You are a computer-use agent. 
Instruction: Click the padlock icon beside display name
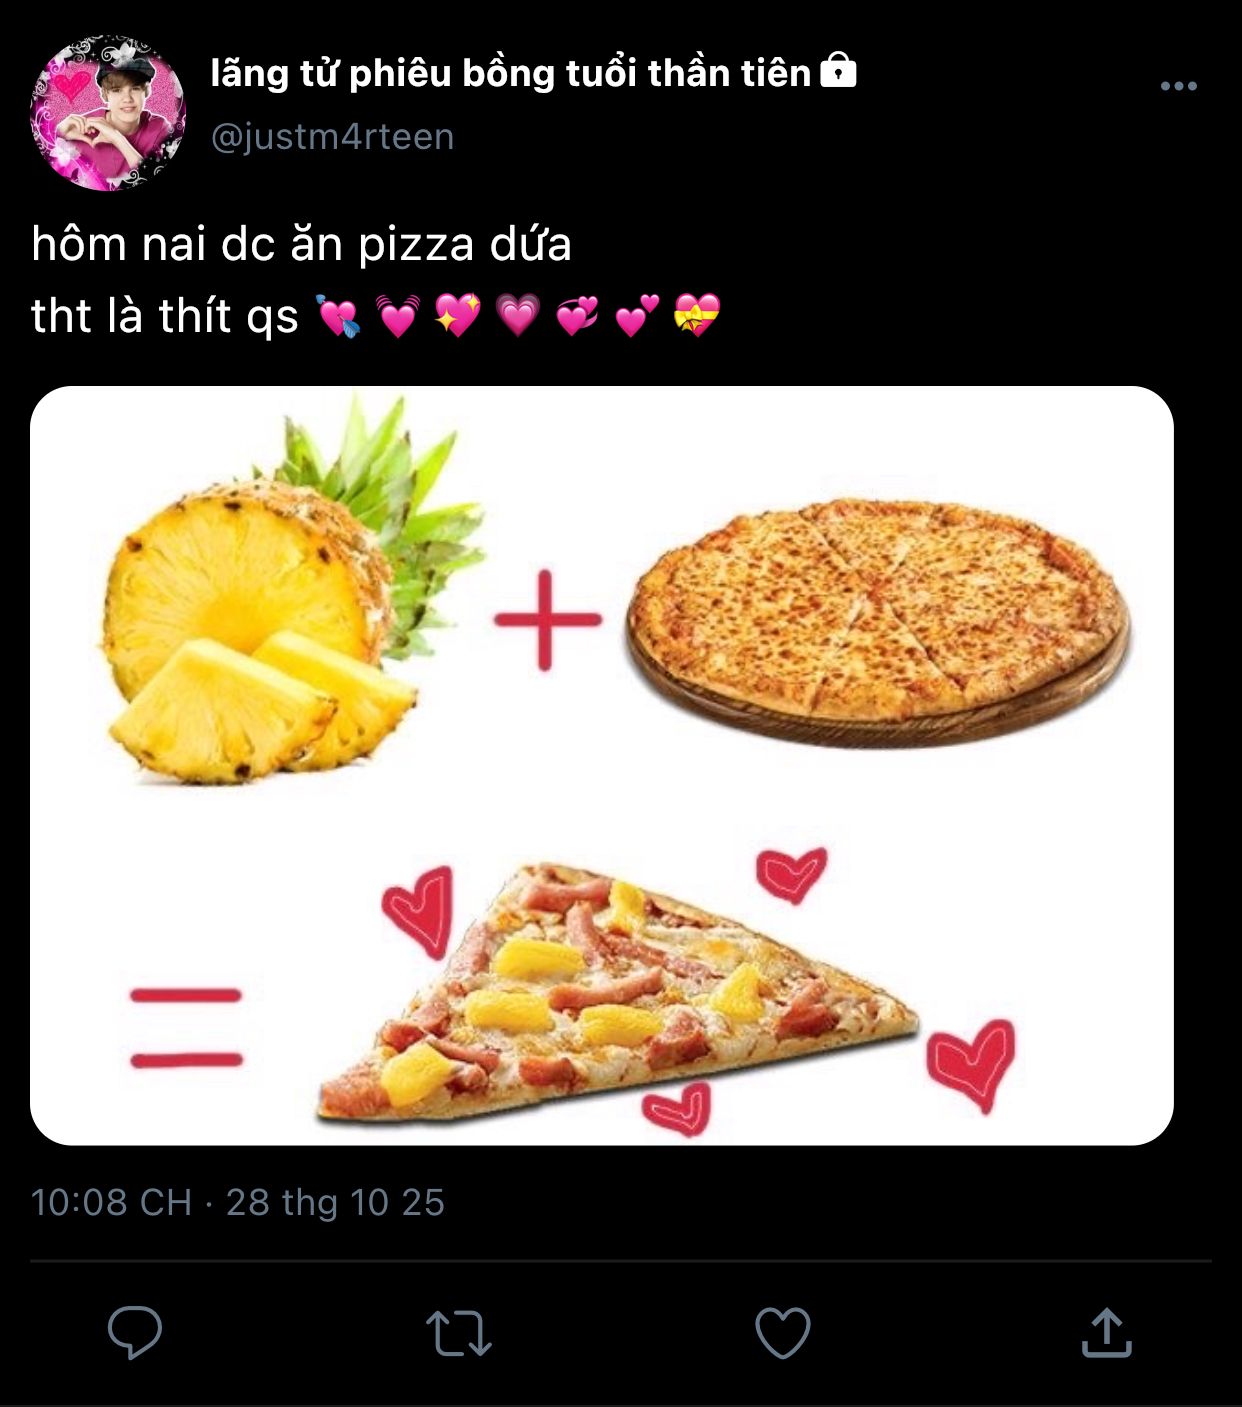[838, 72]
